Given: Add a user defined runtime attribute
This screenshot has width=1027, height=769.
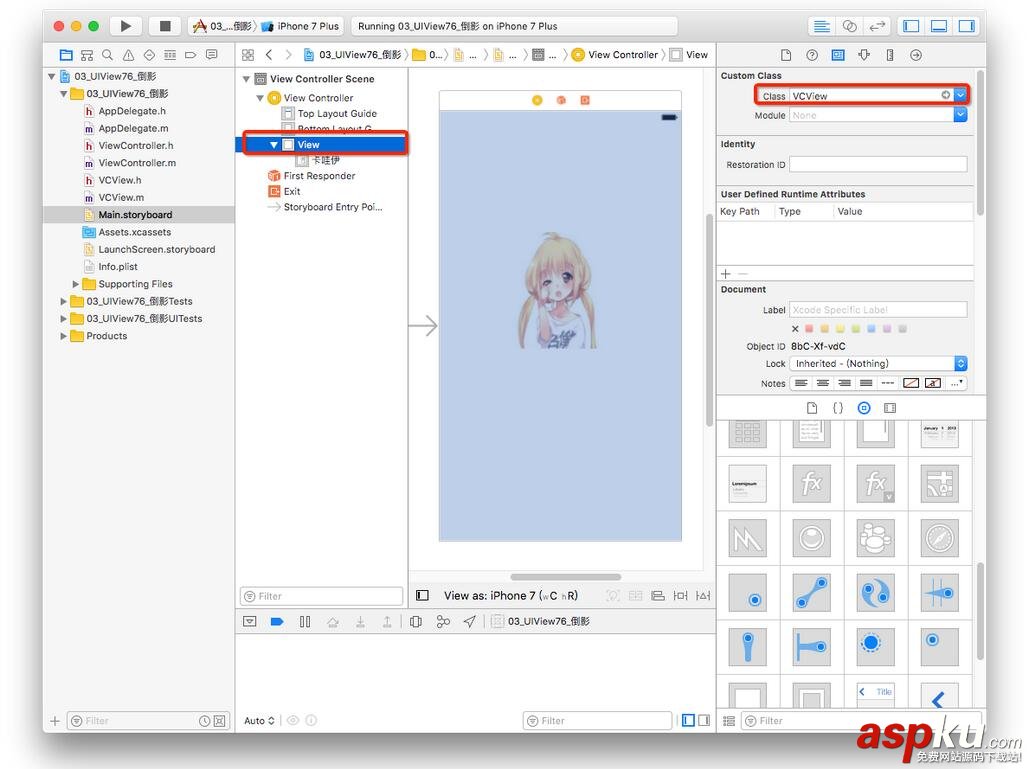Looking at the screenshot, I should (x=726, y=274).
